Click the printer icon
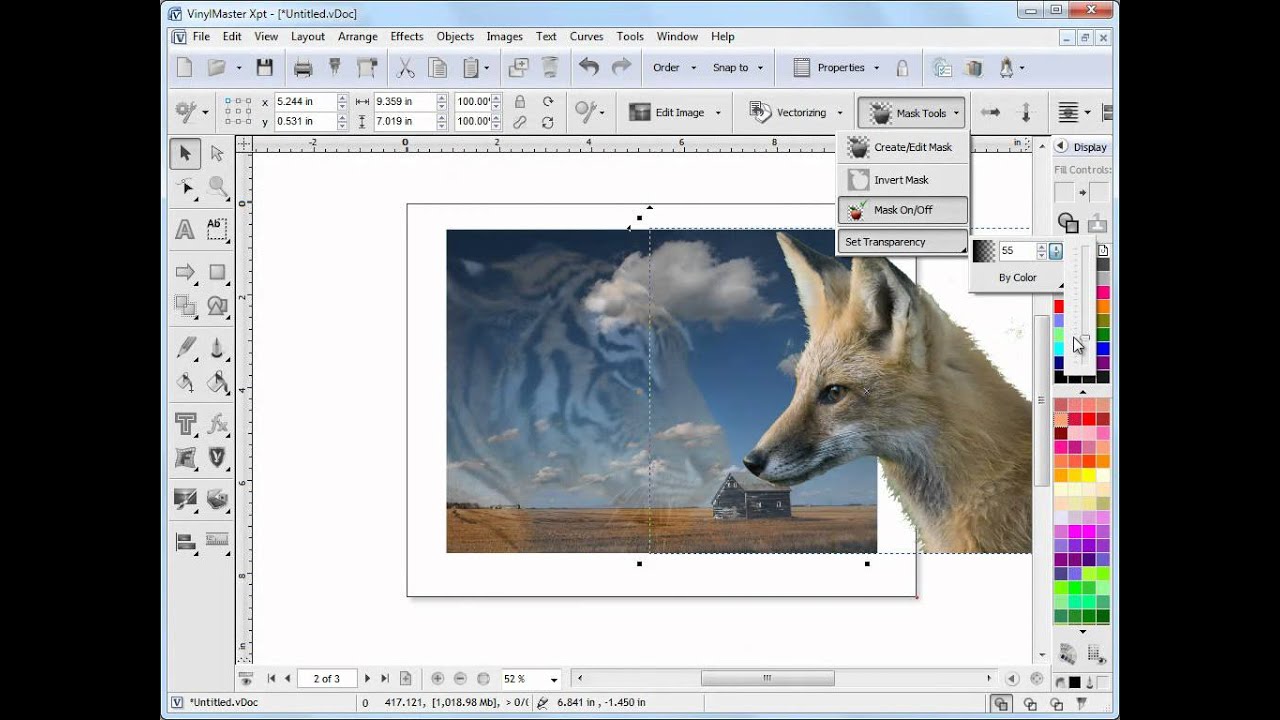Screen dimensions: 1280x720 pyautogui.click(x=303, y=67)
